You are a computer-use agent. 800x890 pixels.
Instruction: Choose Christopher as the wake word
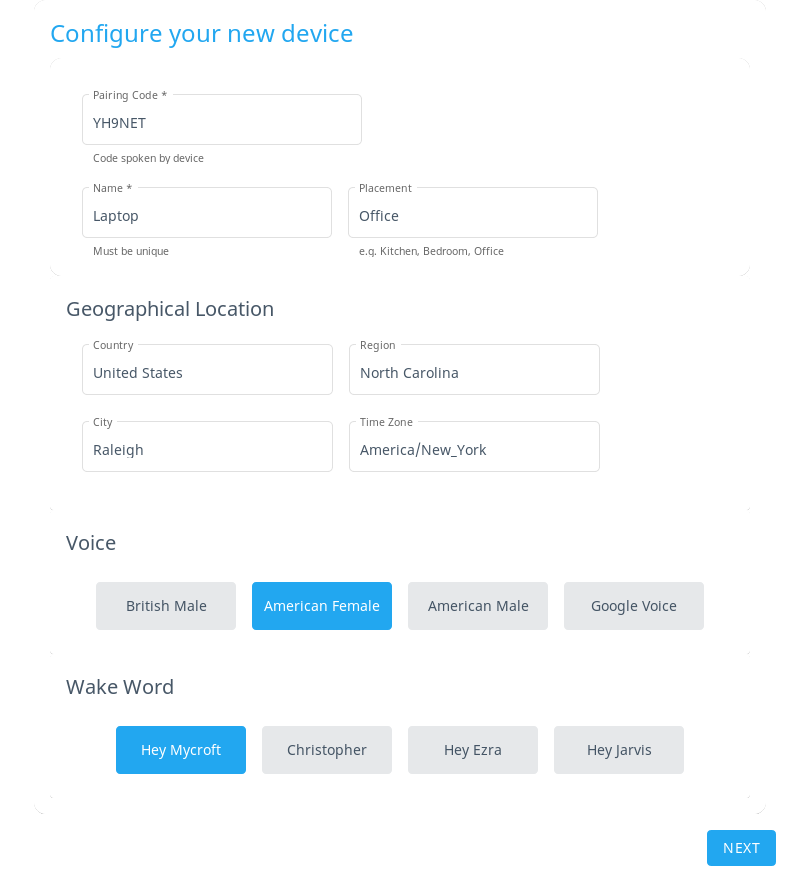327,750
